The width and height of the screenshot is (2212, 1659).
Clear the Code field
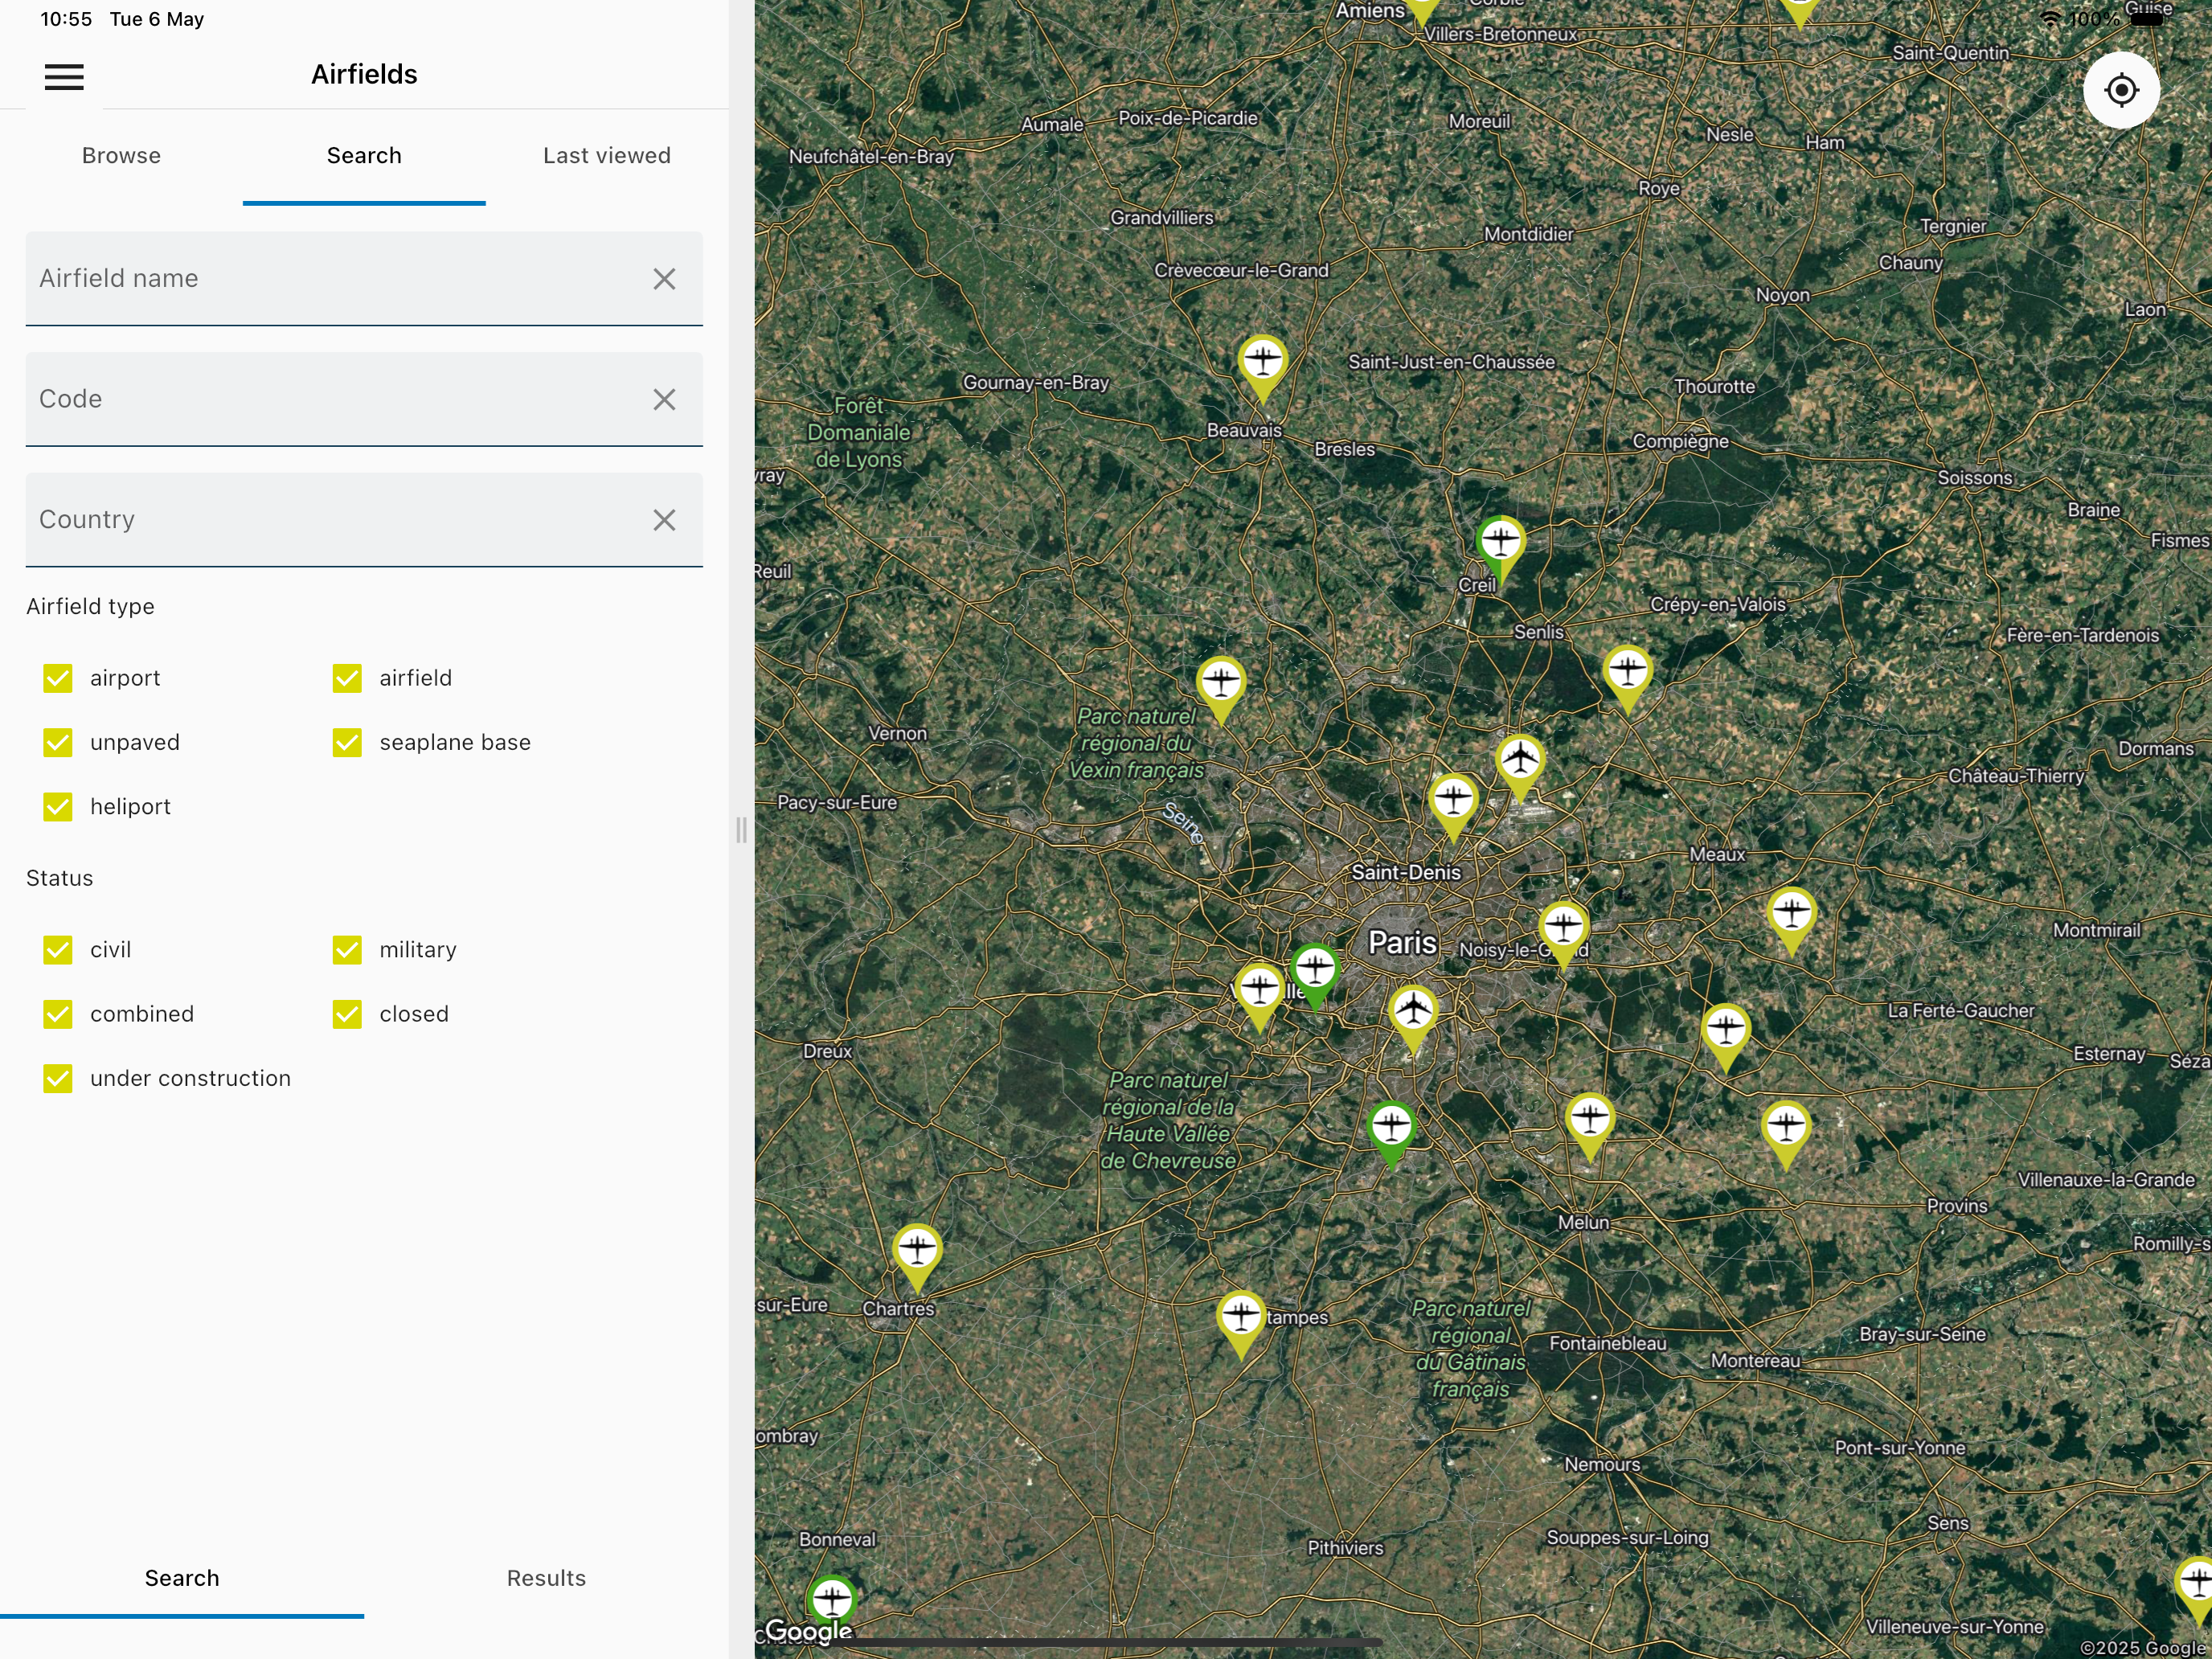[664, 400]
